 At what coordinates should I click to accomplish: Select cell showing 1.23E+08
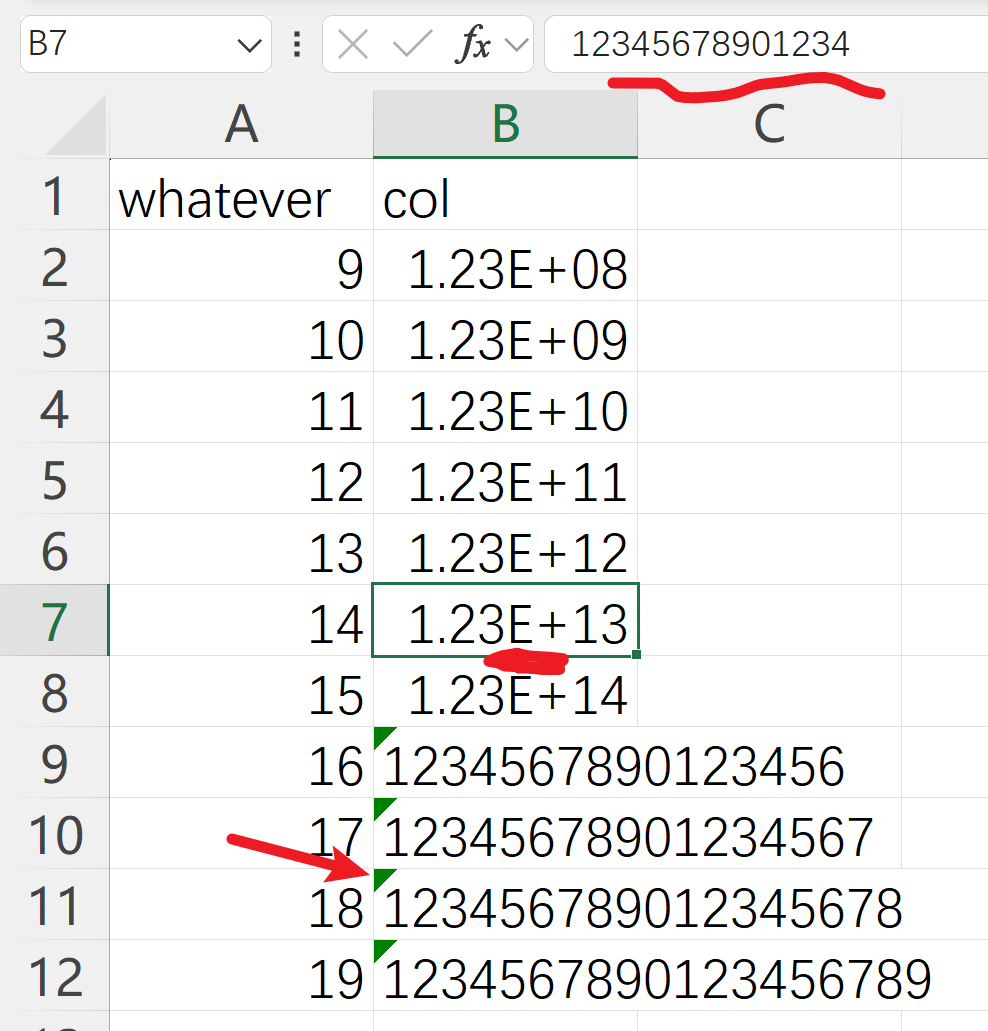[x=505, y=269]
